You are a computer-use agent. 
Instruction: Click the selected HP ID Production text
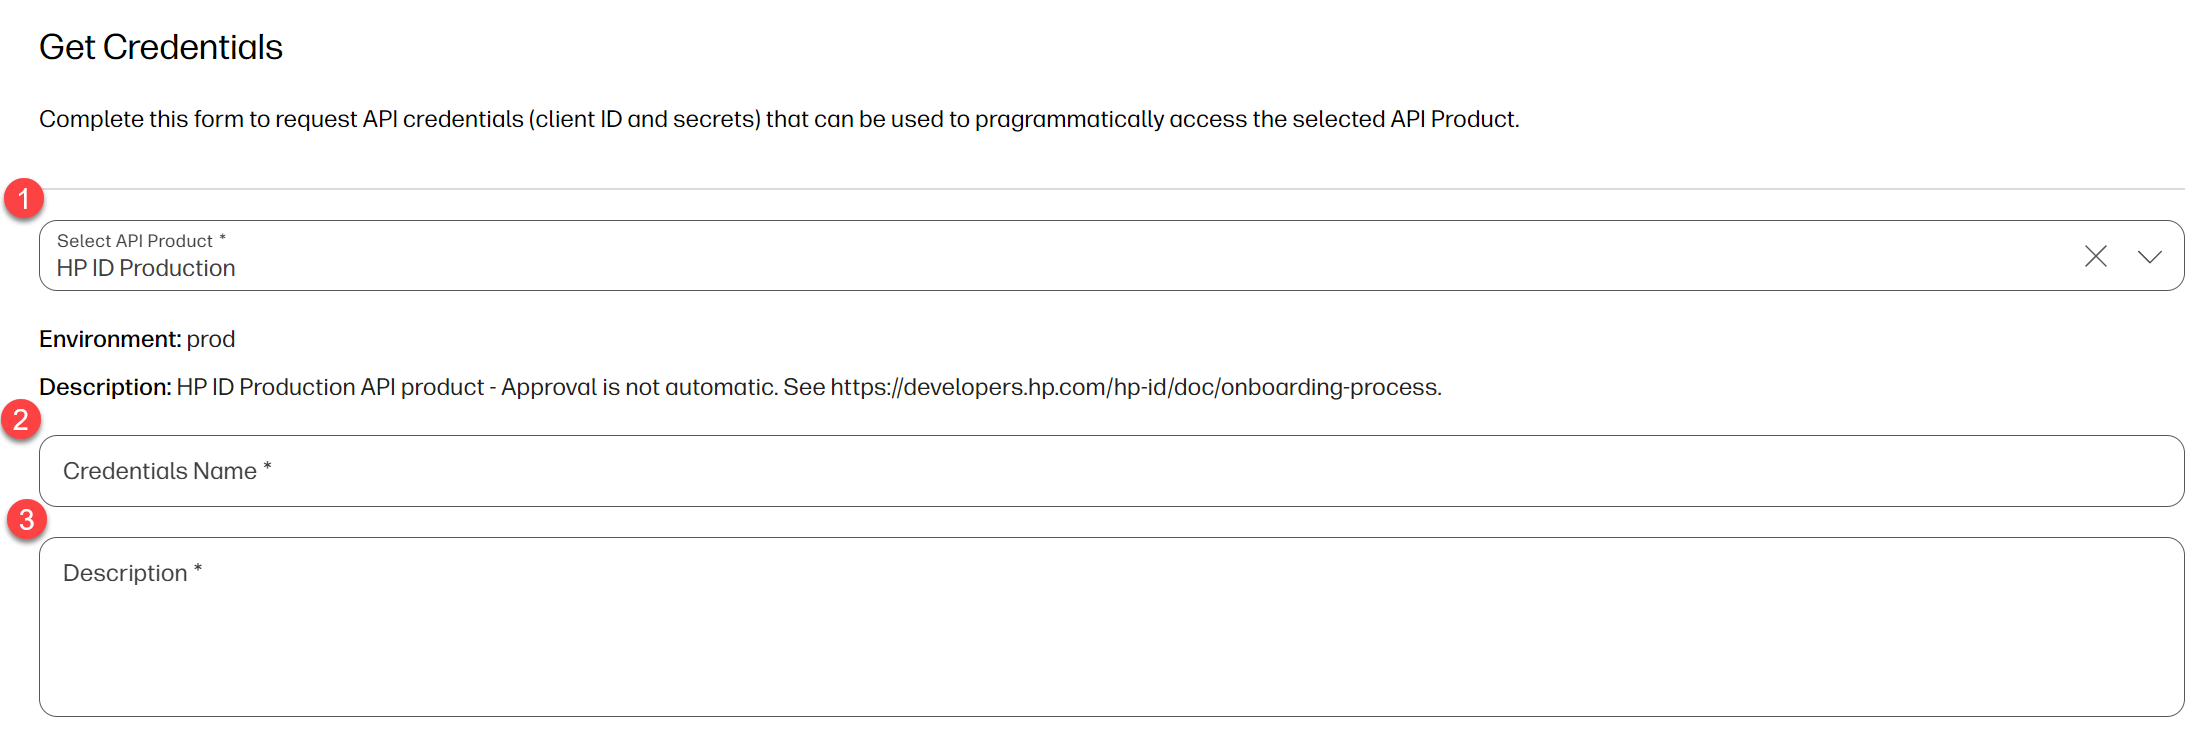[146, 268]
